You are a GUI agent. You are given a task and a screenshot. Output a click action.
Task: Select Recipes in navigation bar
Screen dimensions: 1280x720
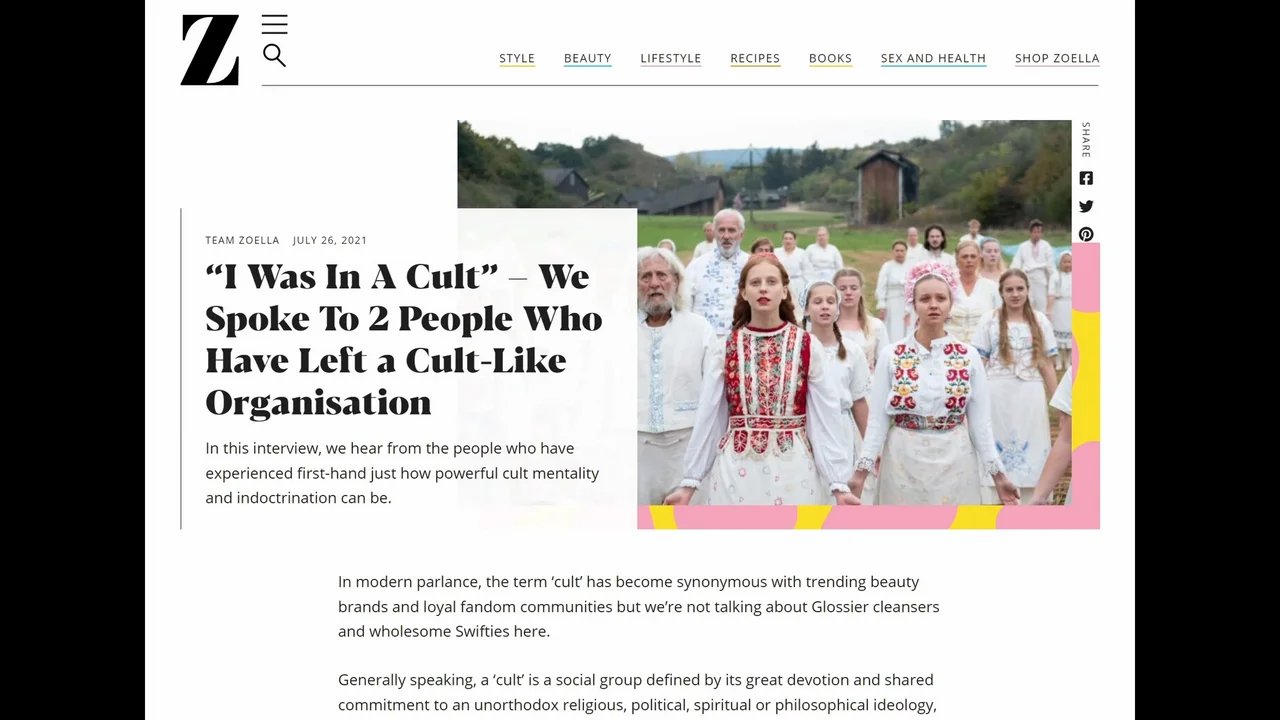coord(755,58)
